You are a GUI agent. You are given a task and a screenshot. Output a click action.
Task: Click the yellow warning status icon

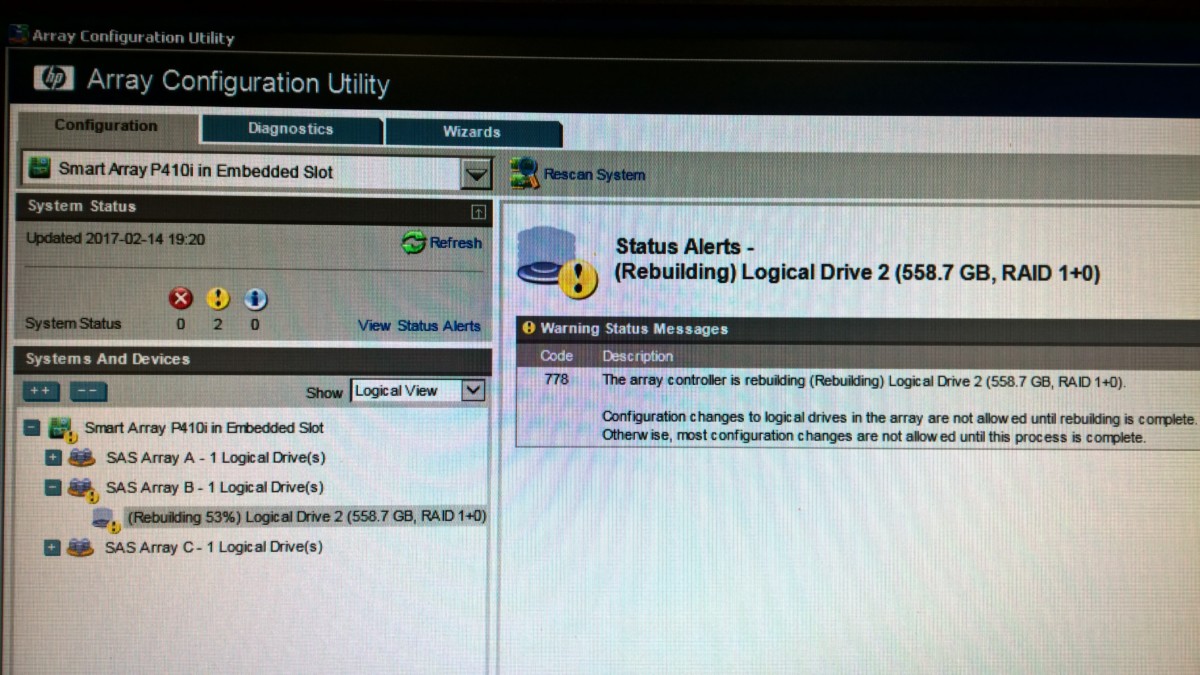(x=218, y=299)
